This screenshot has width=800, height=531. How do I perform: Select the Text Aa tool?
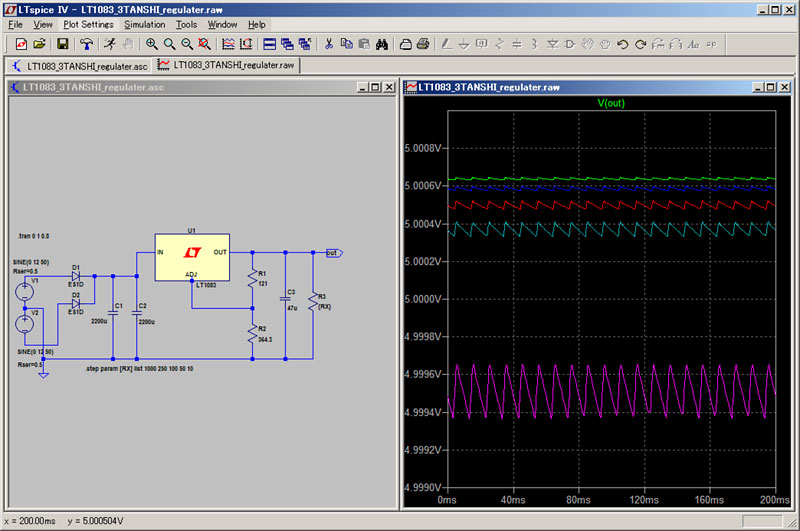tap(693, 44)
